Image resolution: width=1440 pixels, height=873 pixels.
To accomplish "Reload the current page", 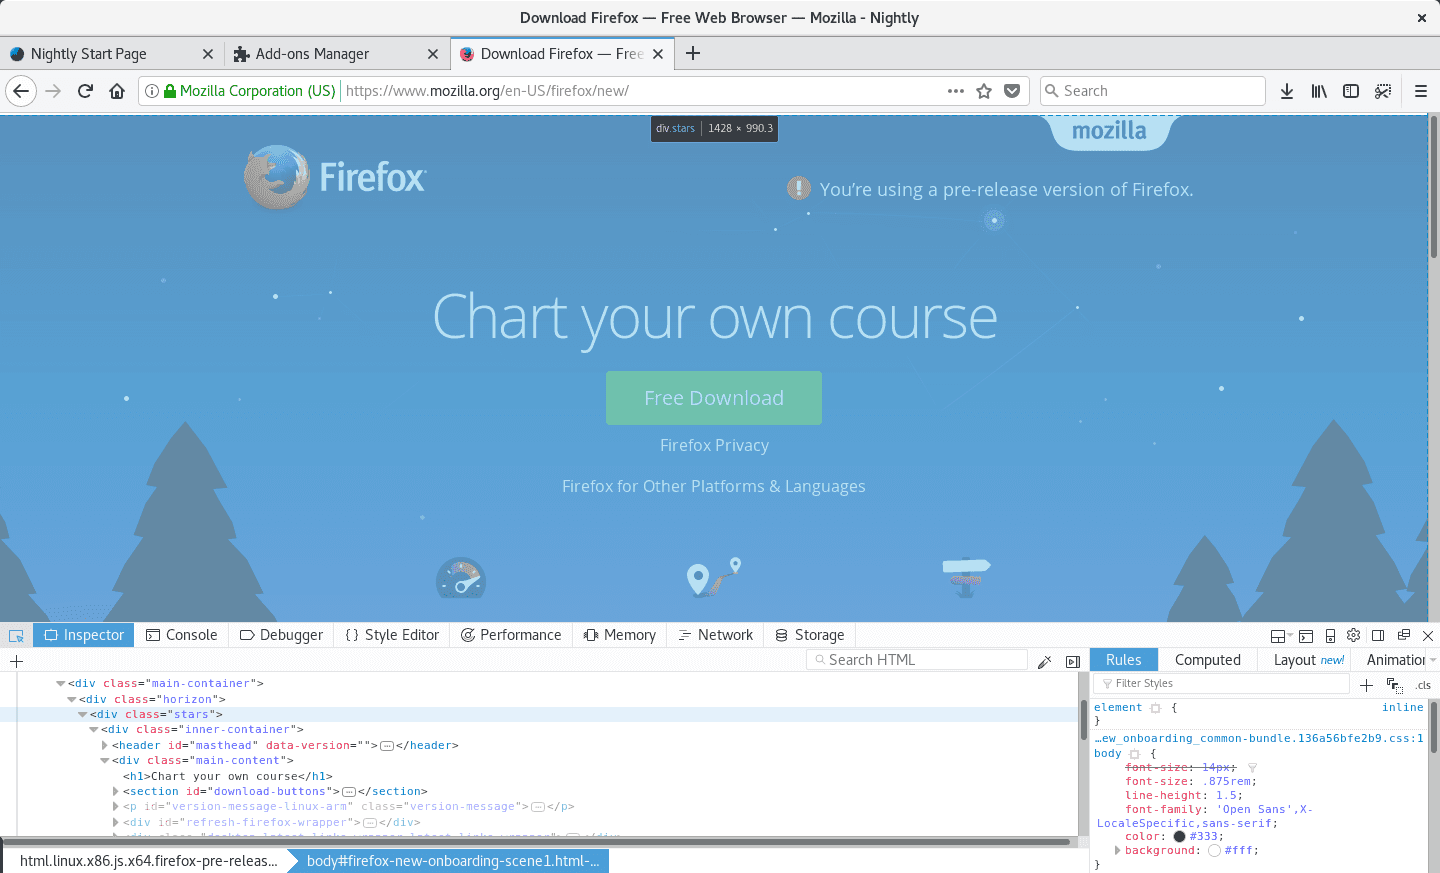I will click(85, 91).
